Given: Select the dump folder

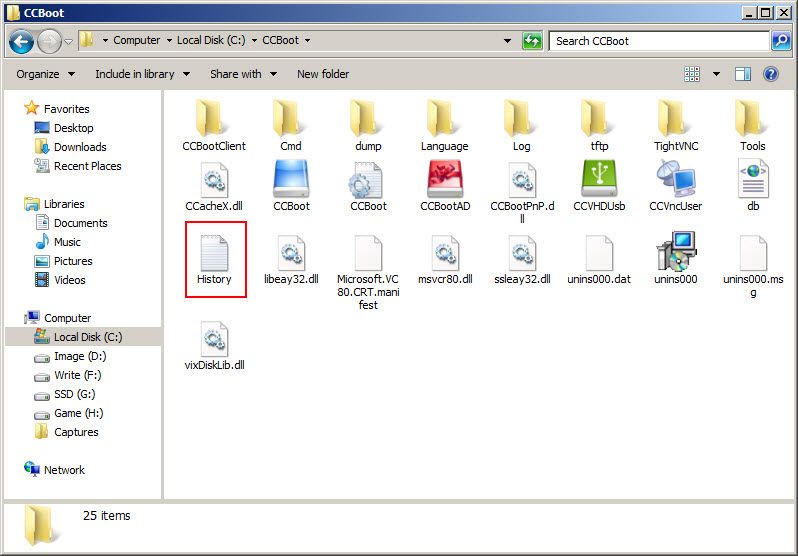Looking at the screenshot, I should click(x=368, y=126).
